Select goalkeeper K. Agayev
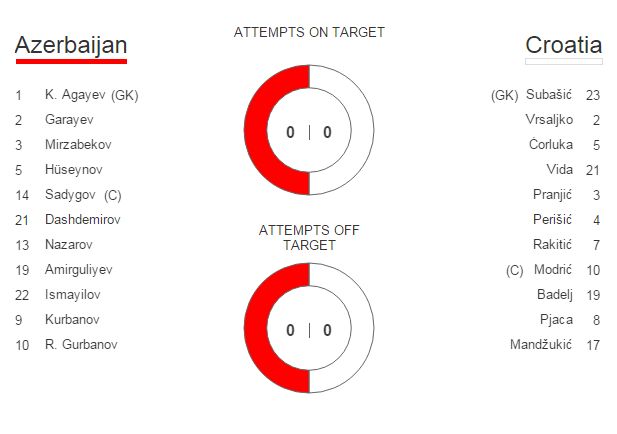Screen dimensions: 617x434 [x=91, y=95]
